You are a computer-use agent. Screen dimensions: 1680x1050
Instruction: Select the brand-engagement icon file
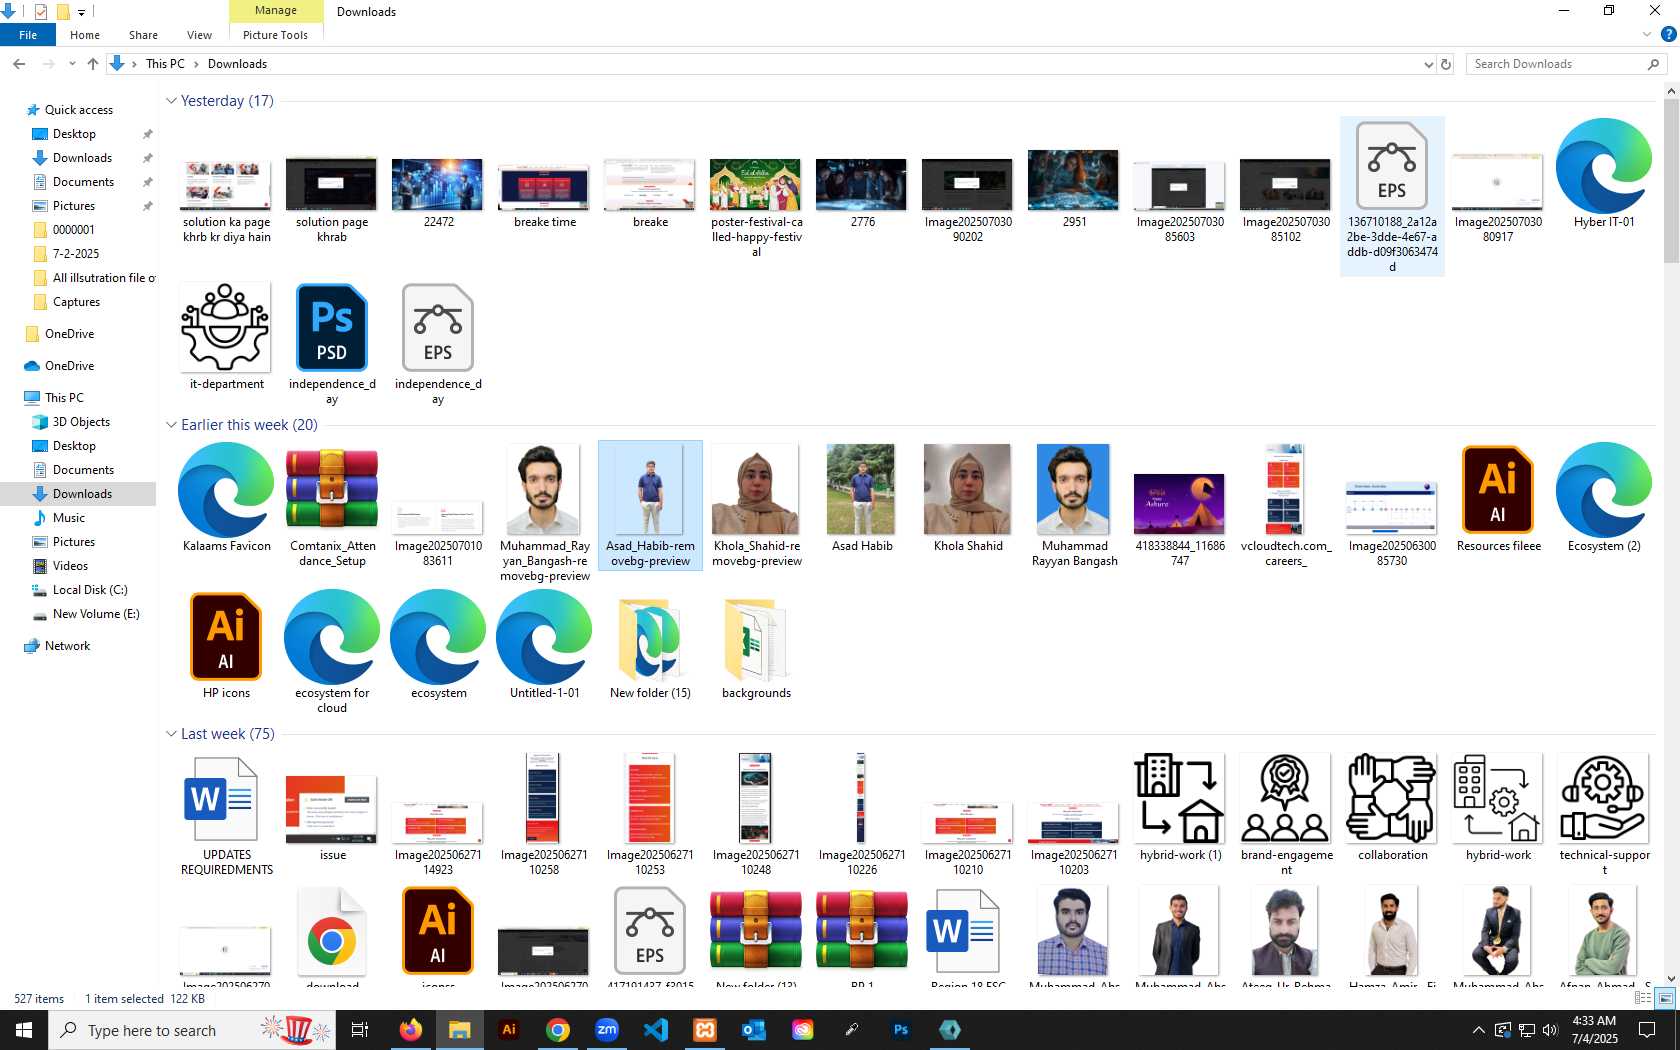coord(1286,799)
